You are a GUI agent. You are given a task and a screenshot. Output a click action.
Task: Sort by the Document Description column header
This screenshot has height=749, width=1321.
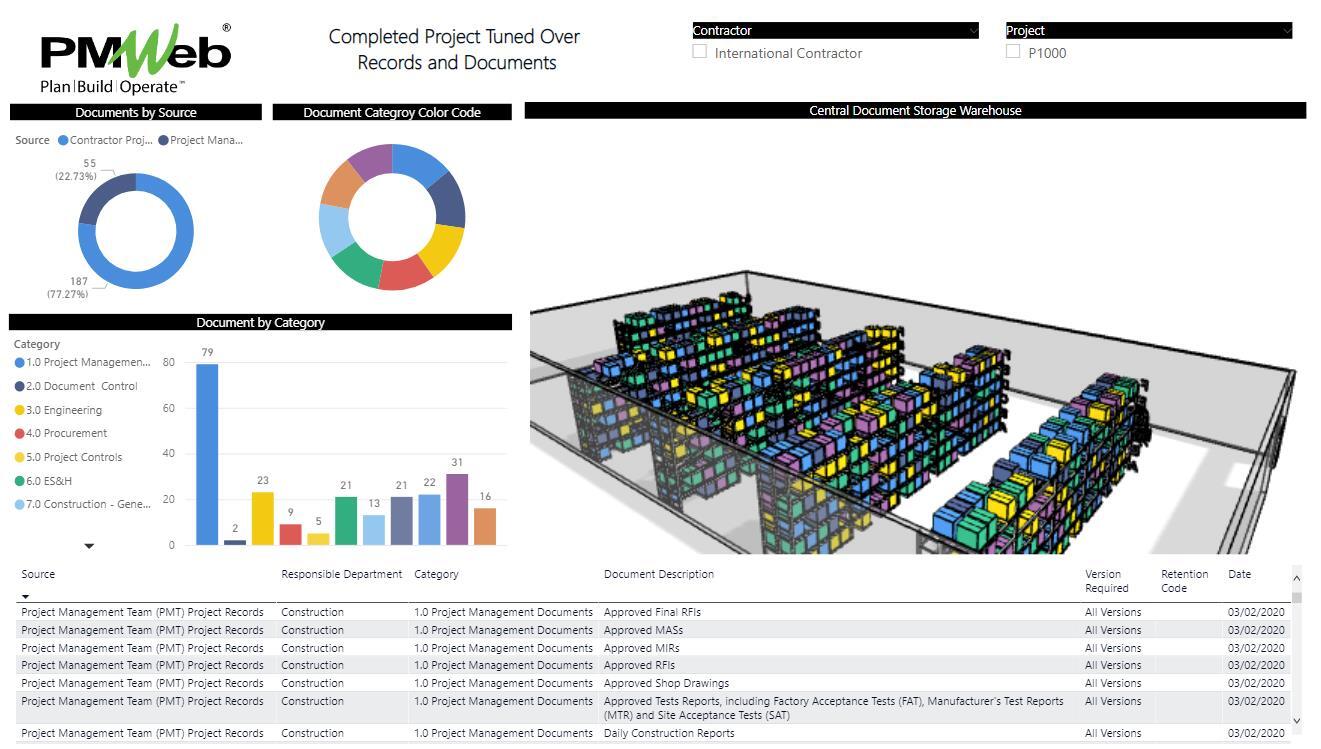click(658, 575)
